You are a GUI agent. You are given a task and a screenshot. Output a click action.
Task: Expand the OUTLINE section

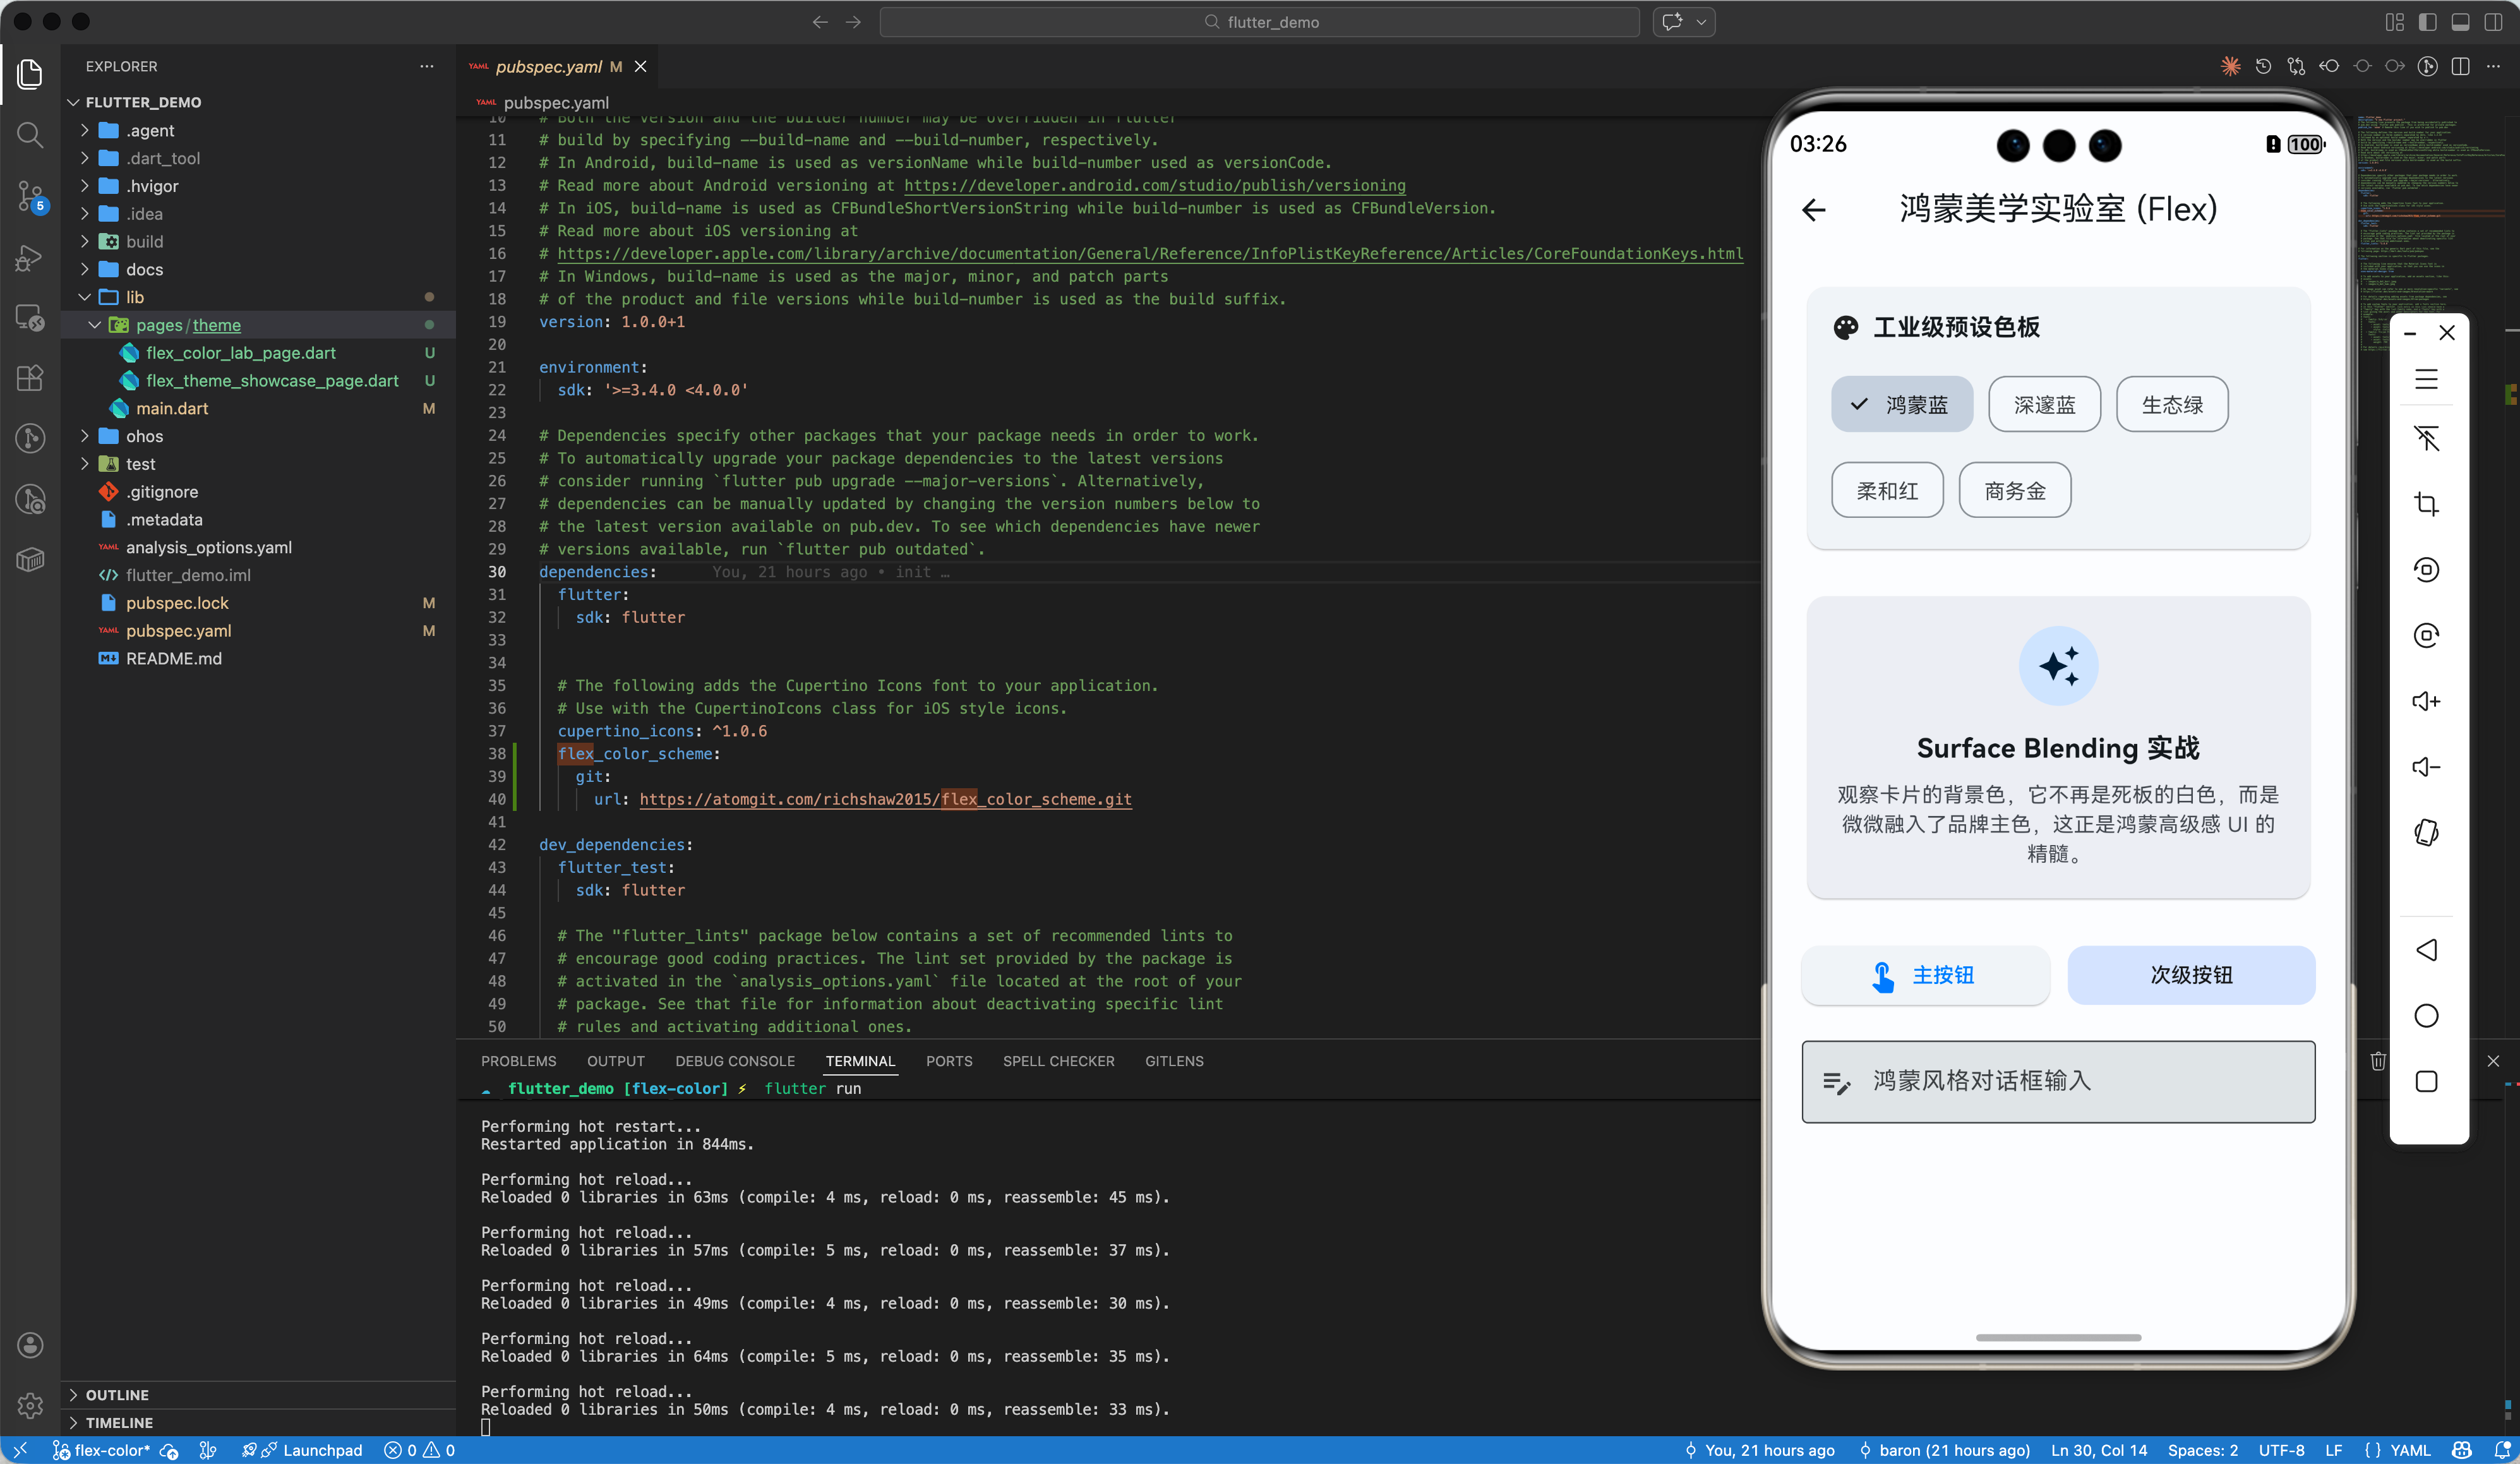coord(117,1394)
